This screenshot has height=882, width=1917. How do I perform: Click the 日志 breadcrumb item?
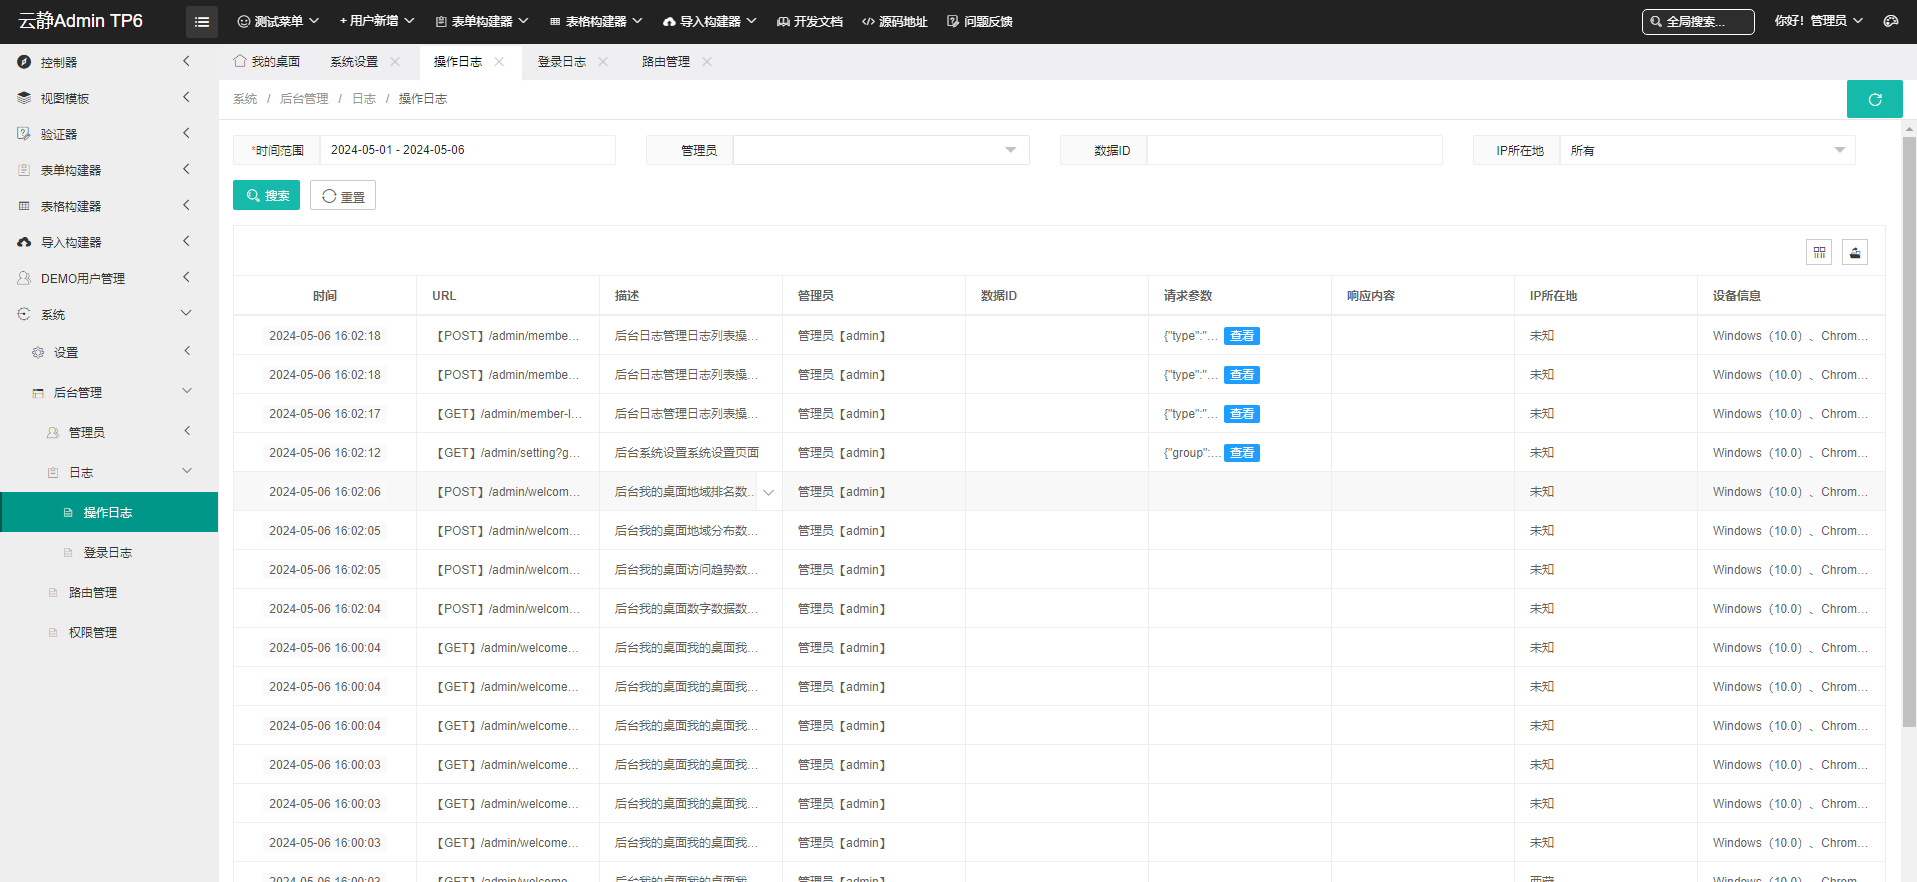364,99
